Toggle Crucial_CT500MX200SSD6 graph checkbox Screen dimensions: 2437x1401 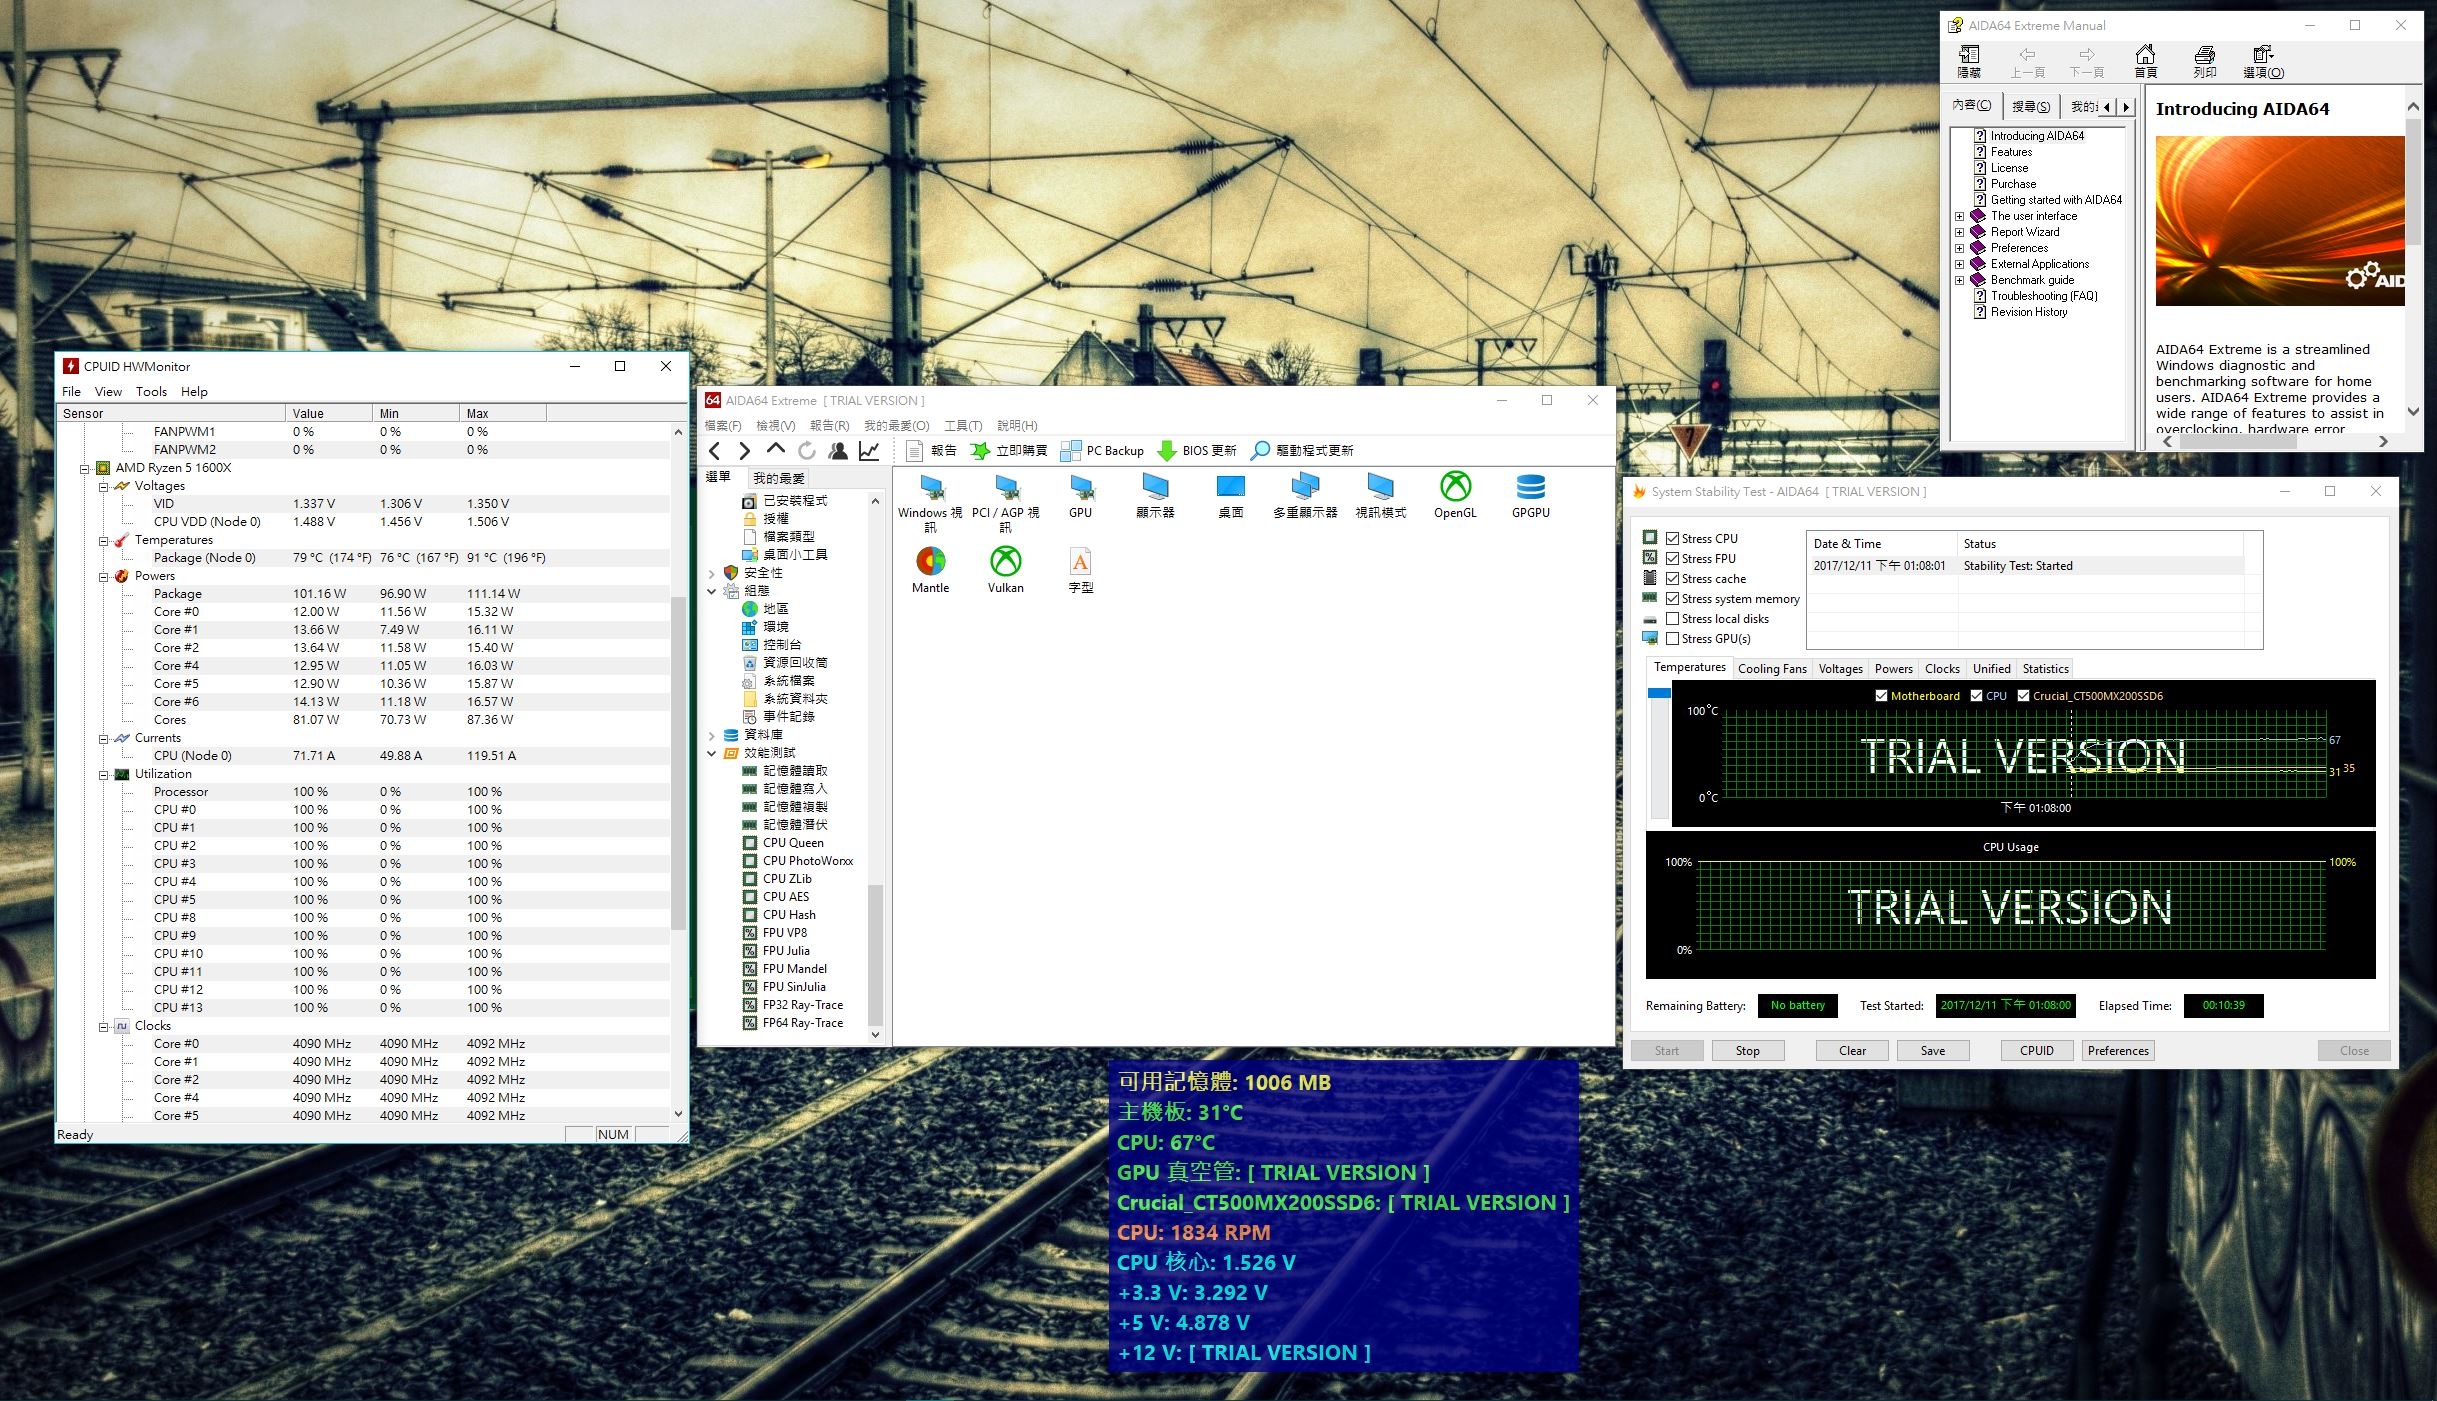tap(2023, 696)
